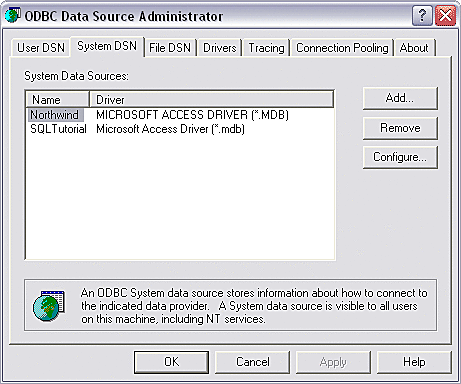Click the globe data source icon in info box
Viewport: 461px width, 384px height.
point(49,306)
